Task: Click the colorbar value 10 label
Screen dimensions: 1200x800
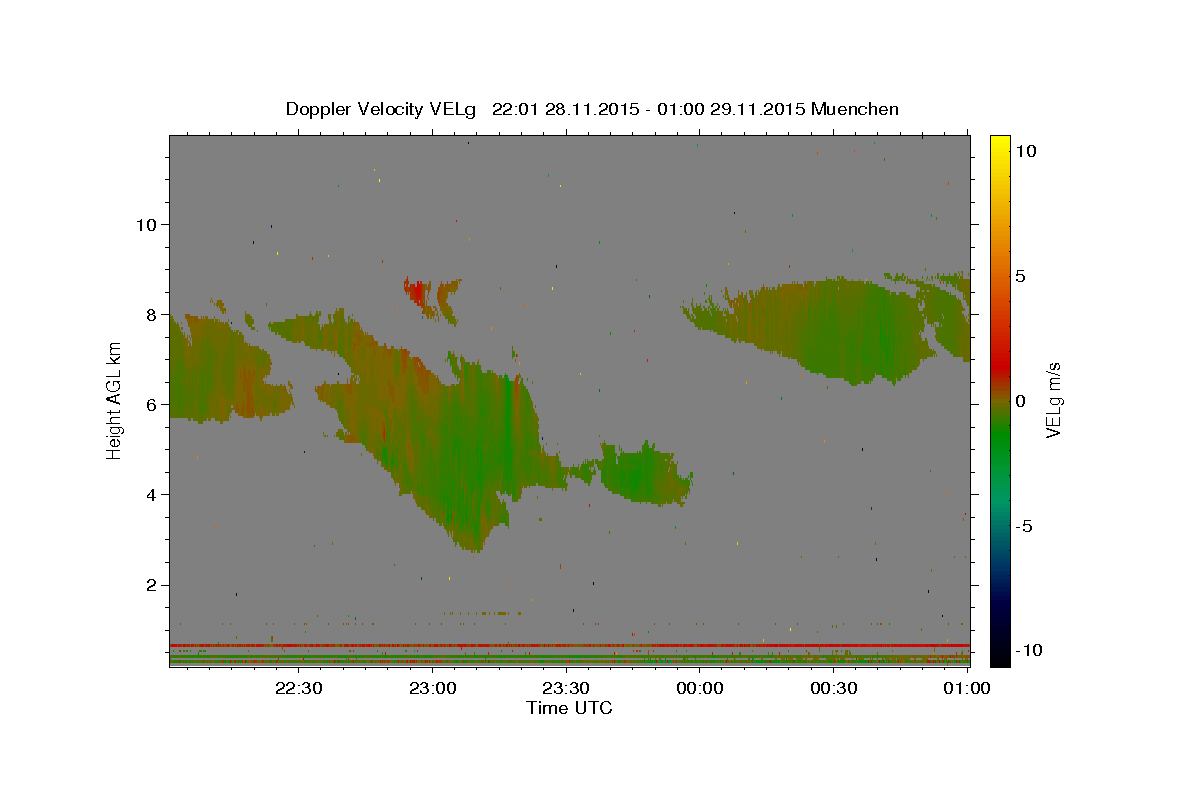Action: click(x=1025, y=150)
